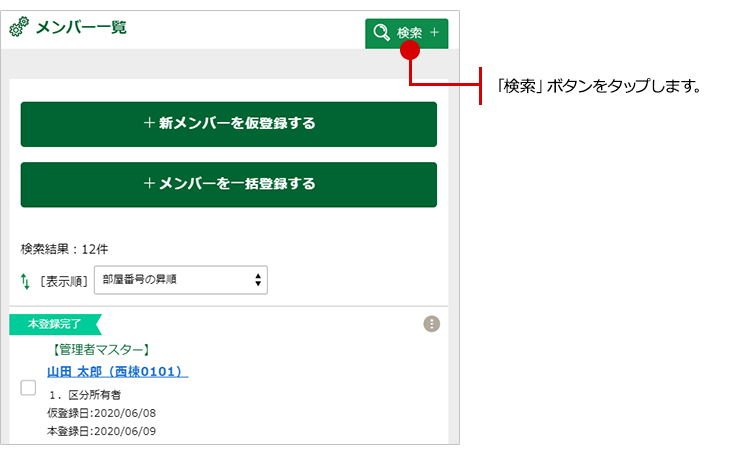Click the plus icon on メンバーを一括登録する

pyautogui.click(x=149, y=184)
